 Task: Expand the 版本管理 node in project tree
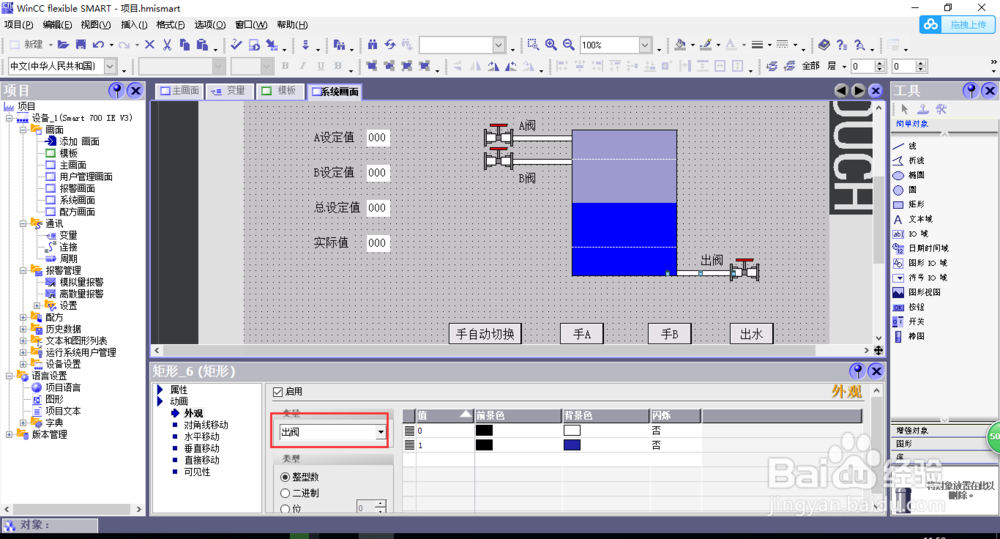point(9,434)
